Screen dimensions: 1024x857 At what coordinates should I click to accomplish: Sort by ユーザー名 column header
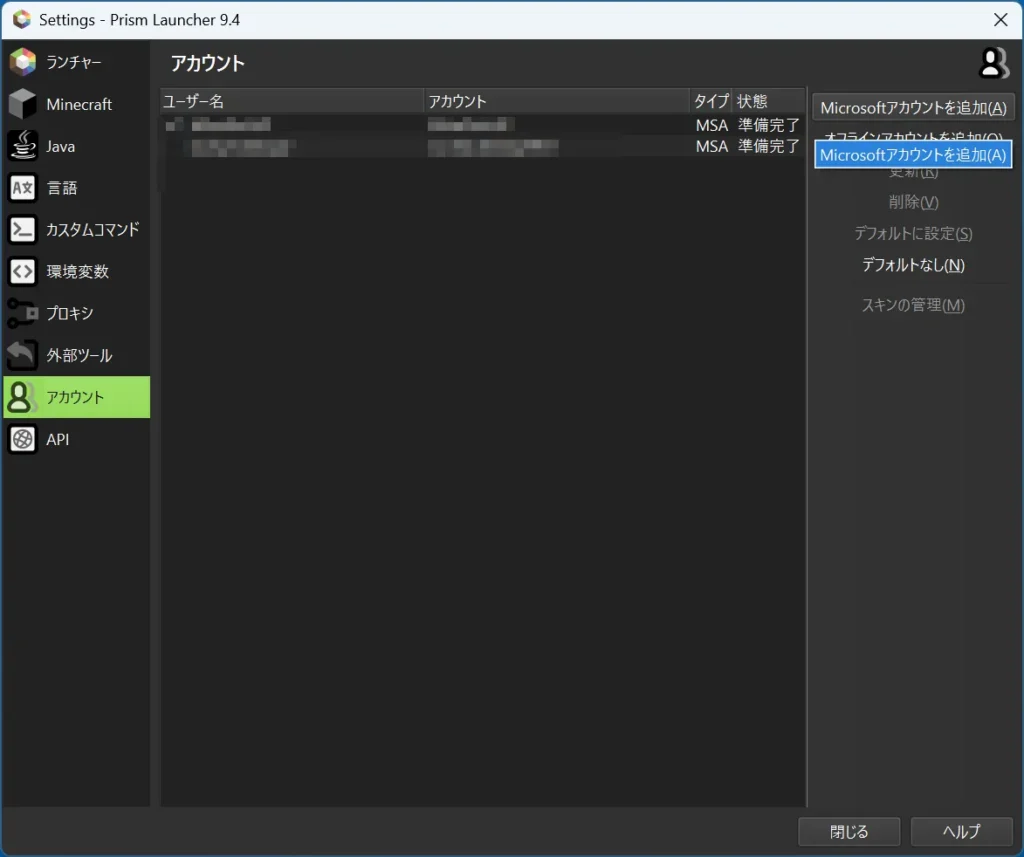tap(291, 101)
